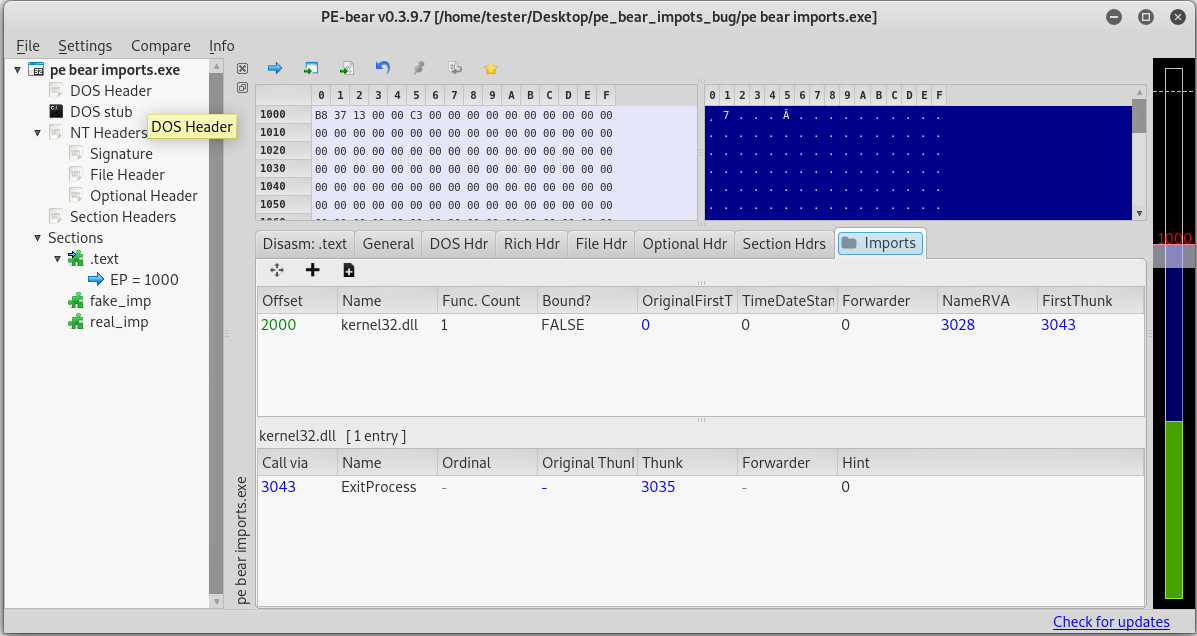Click the pin offset icon

tap(419, 67)
